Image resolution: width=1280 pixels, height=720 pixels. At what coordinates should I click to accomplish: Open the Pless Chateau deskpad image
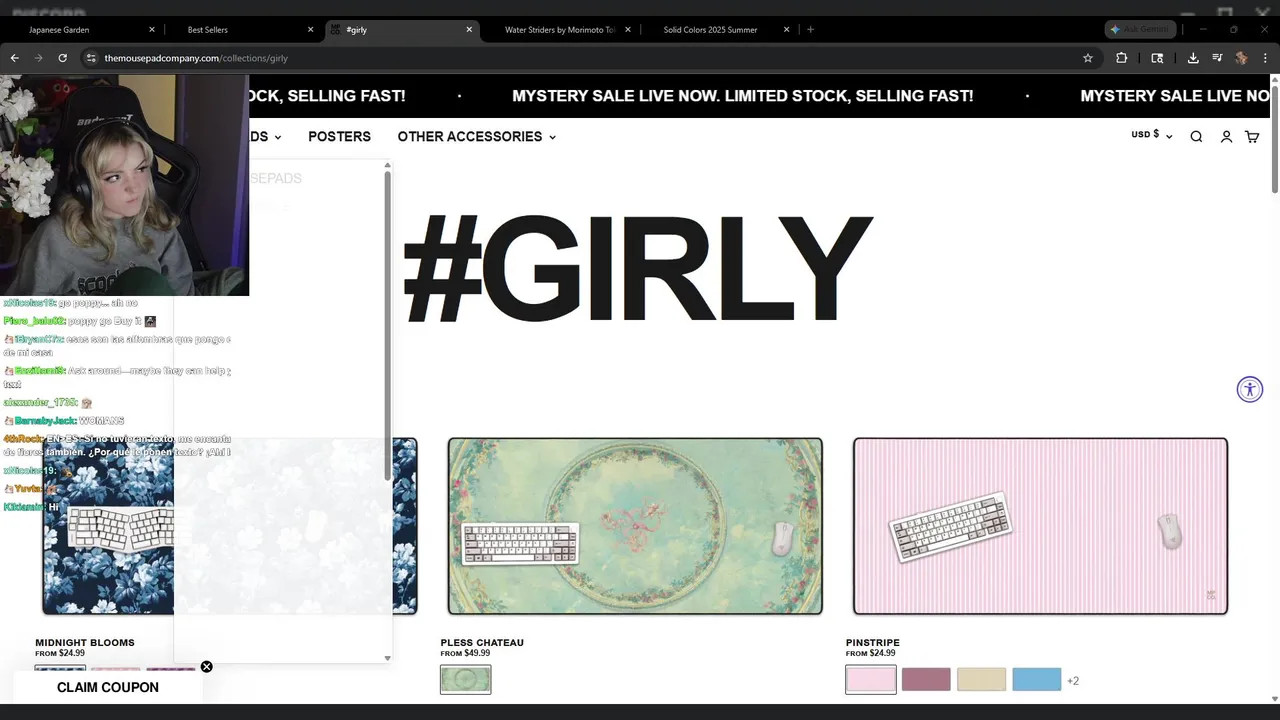point(635,526)
